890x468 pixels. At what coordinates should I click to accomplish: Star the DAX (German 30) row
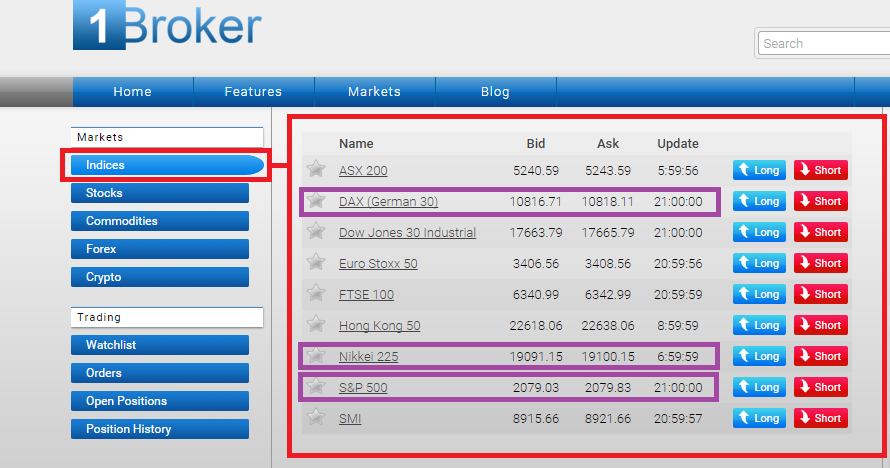316,200
